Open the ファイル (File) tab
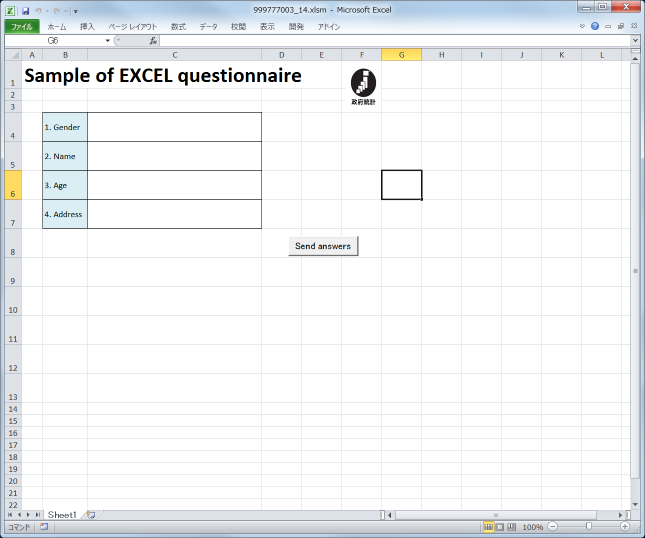Viewport: 645px width, 538px height. click(x=21, y=27)
